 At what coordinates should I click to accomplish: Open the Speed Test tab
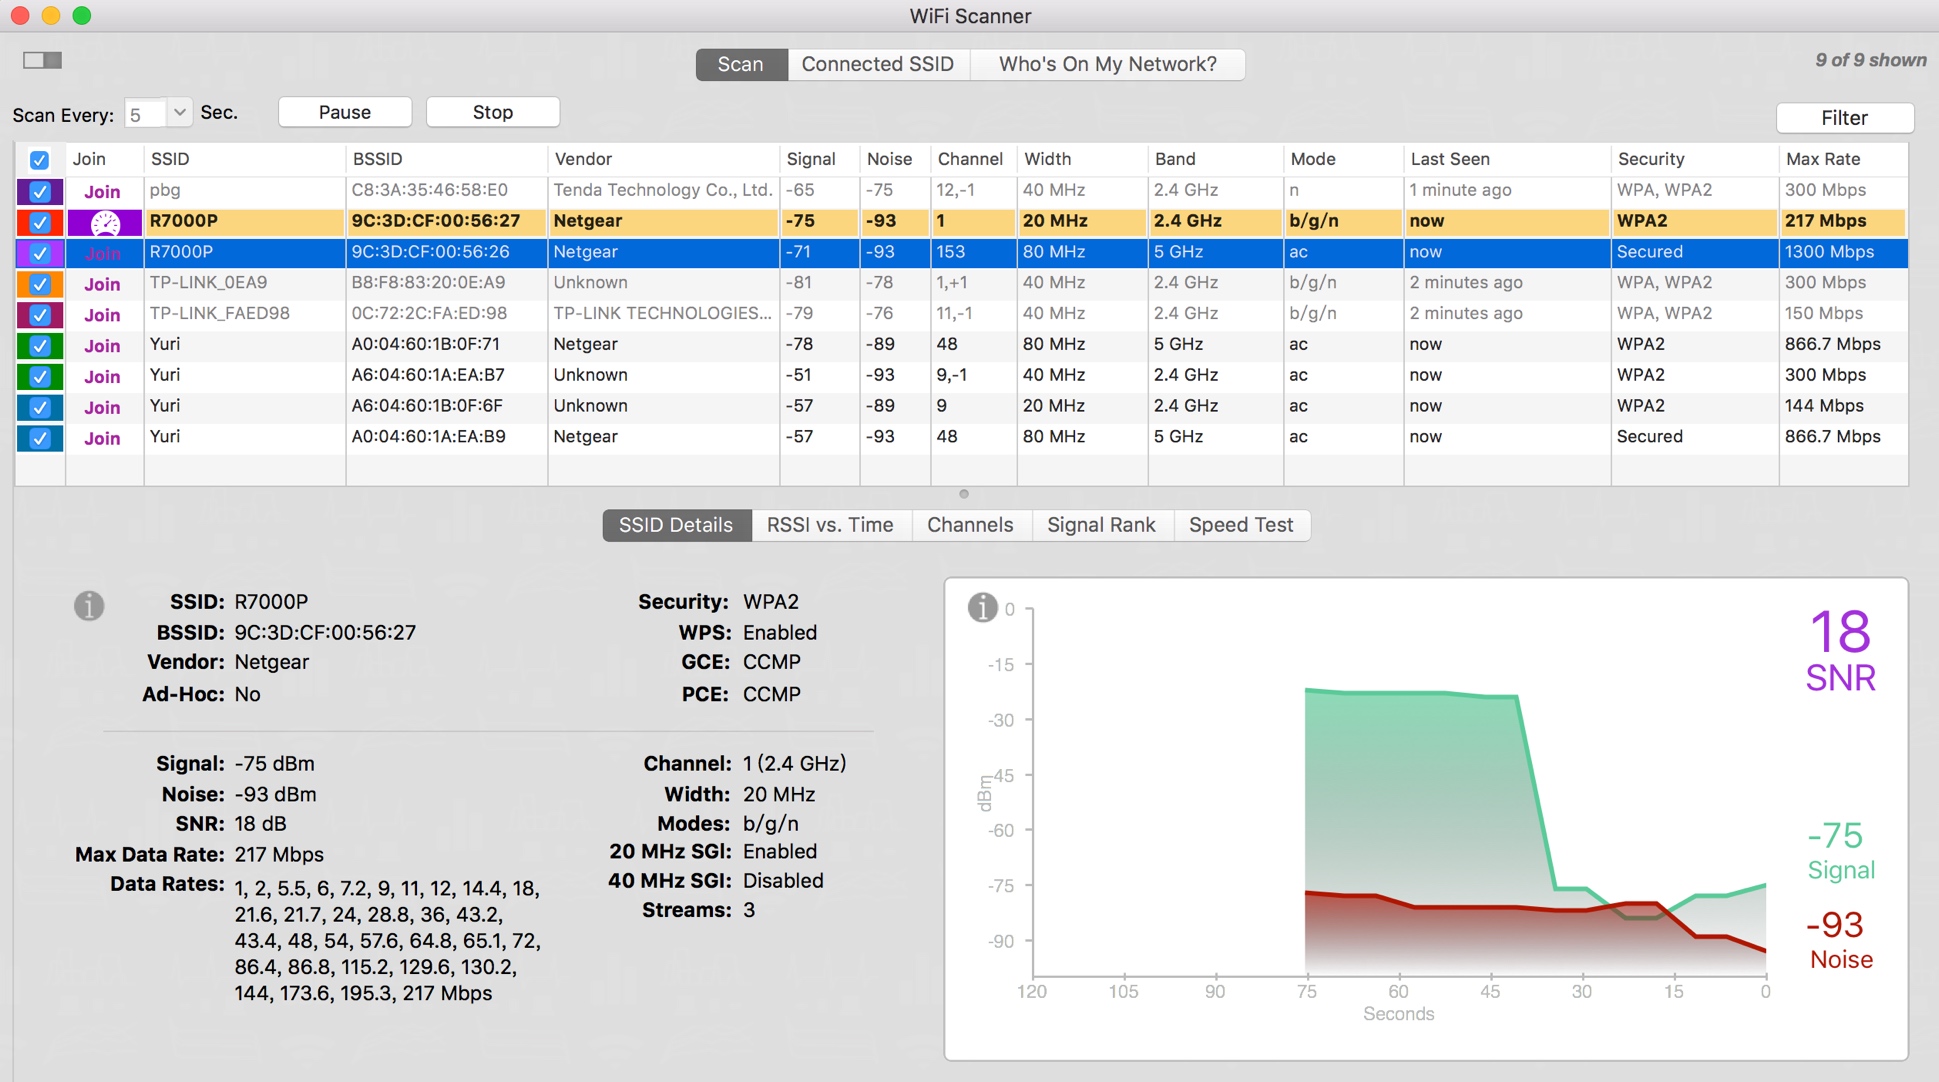(x=1240, y=525)
